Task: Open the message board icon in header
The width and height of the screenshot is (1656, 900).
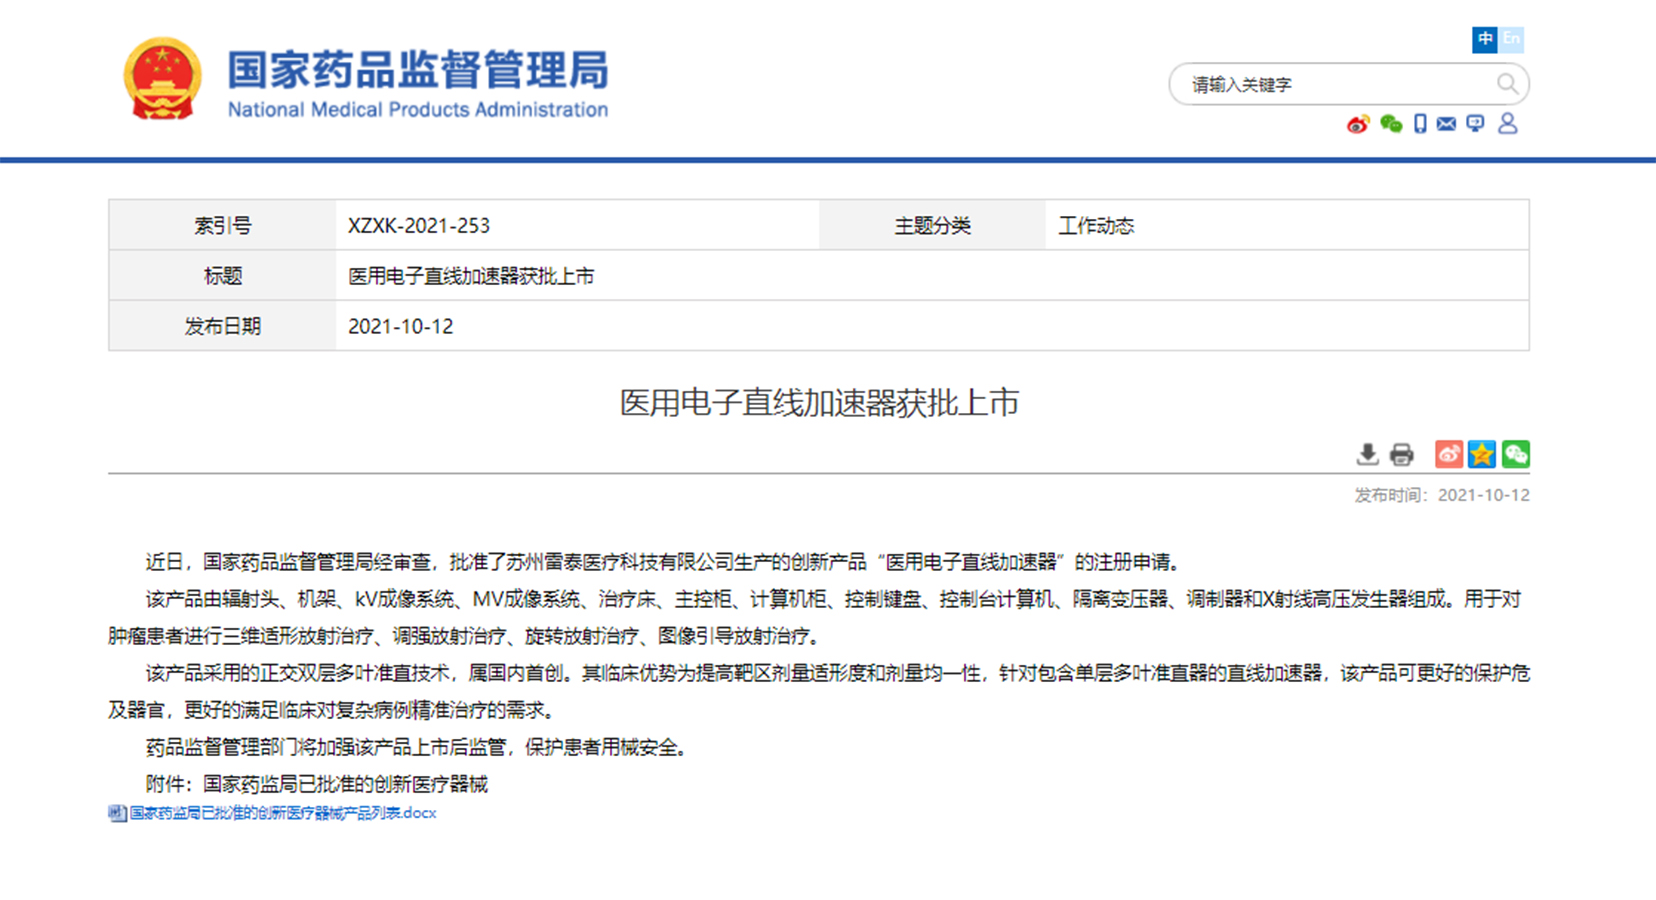Action: coord(1475,124)
